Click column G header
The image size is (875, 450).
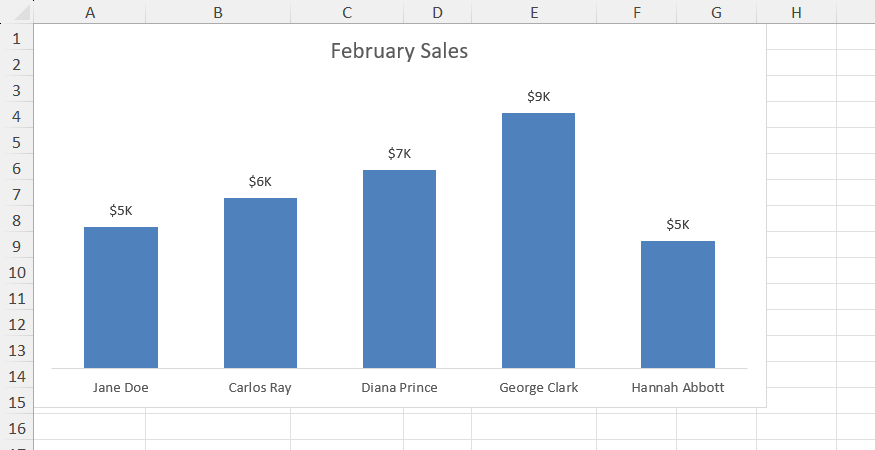point(717,12)
